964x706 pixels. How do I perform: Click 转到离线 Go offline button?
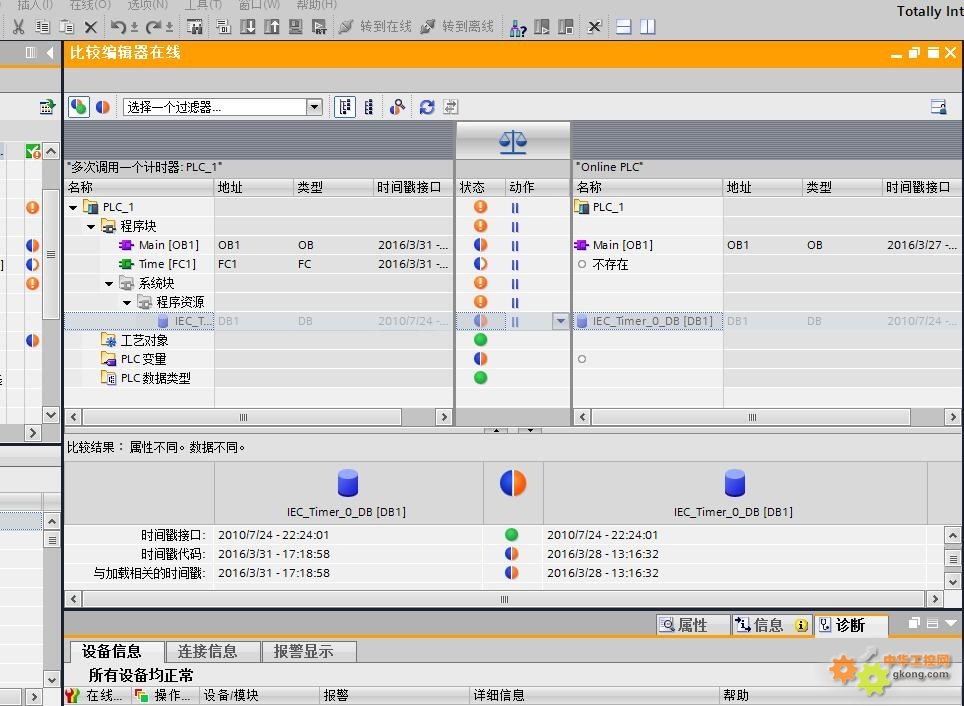click(x=457, y=26)
